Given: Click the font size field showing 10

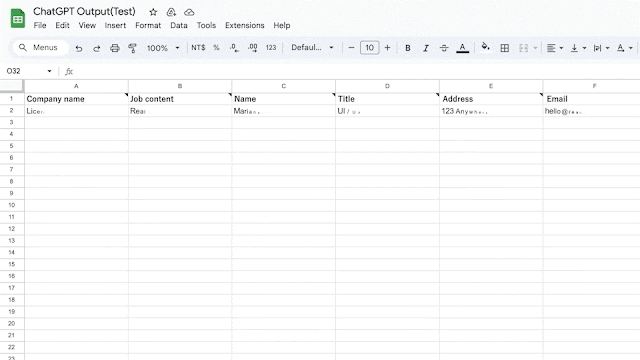Looking at the screenshot, I should 369,48.
